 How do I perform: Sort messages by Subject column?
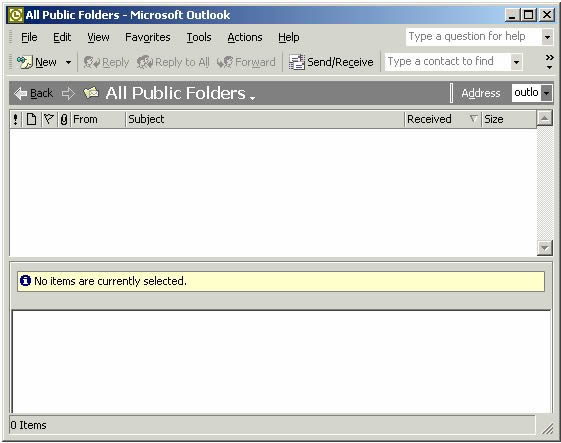(265, 119)
